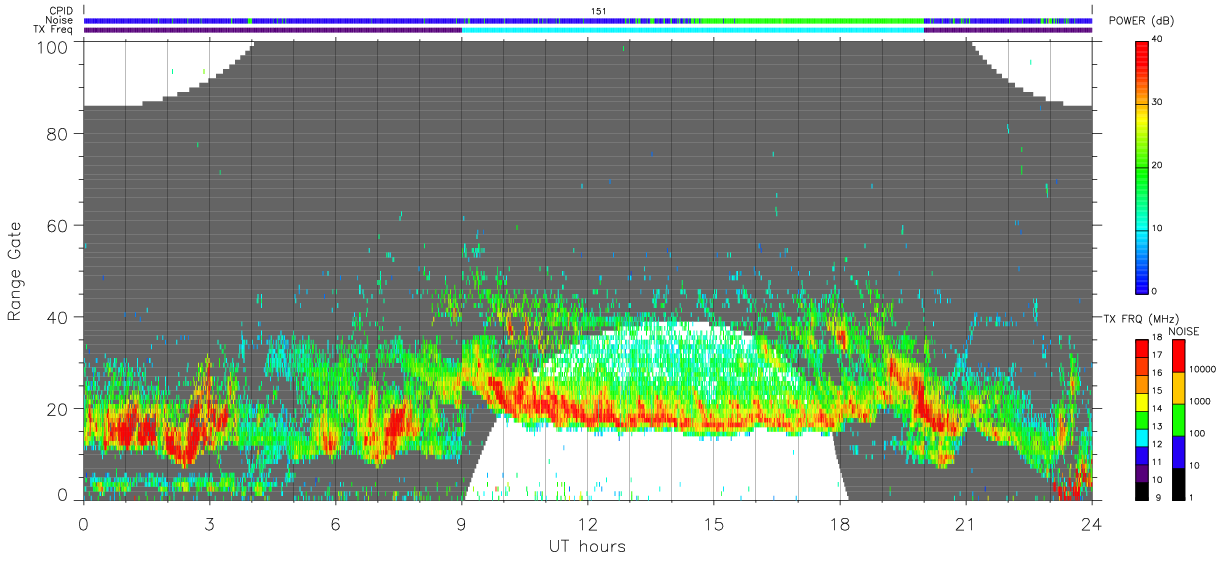
Task: Click the CPID value 151
Action: click(x=601, y=11)
